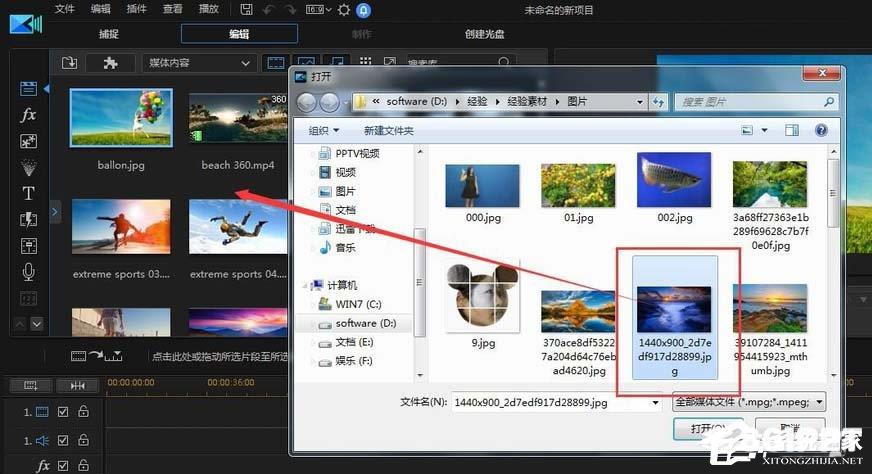This screenshot has width=872, height=474.
Task: Toggle the audio track 1 checkbox
Action: [63, 440]
